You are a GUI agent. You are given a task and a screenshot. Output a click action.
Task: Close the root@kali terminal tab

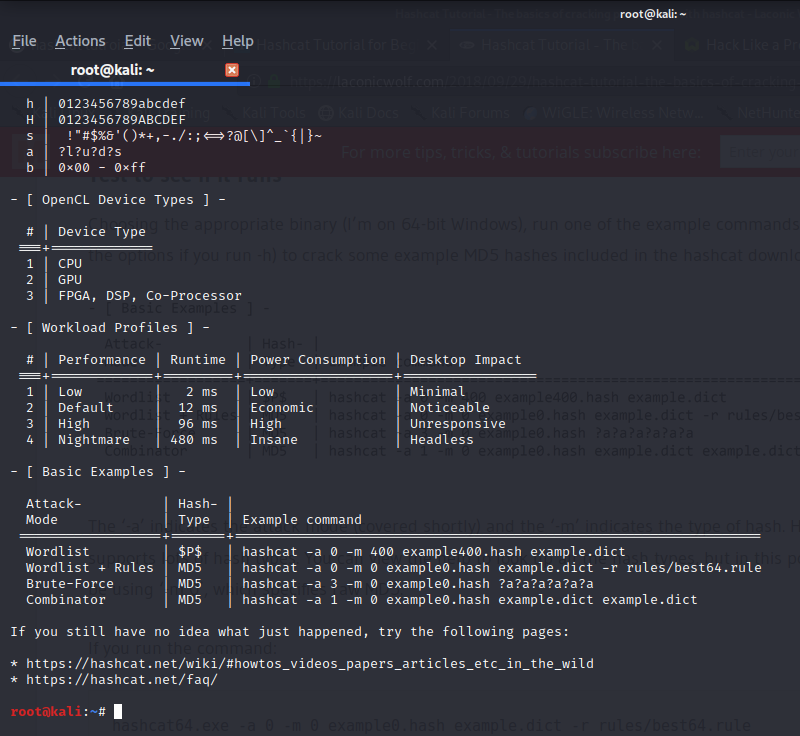(232, 70)
